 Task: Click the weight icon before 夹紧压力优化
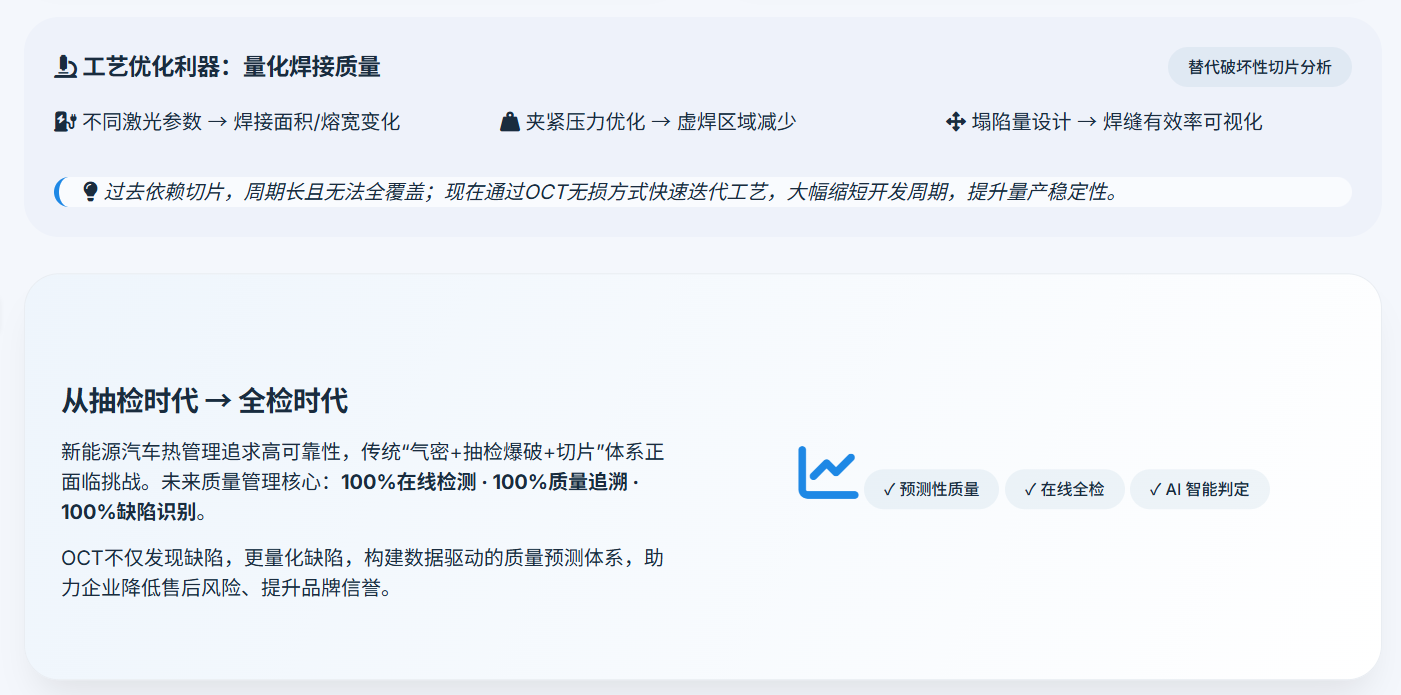coord(510,122)
